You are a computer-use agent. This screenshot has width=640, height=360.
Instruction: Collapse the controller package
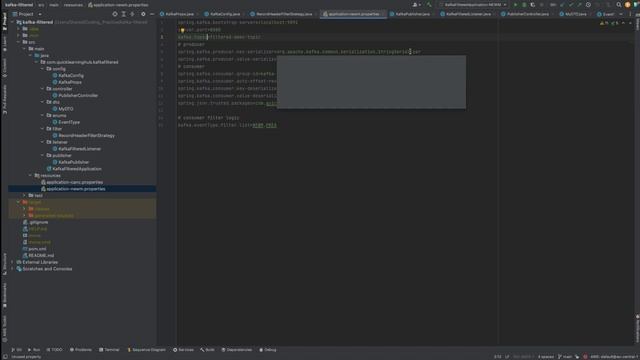pyautogui.click(x=42, y=89)
